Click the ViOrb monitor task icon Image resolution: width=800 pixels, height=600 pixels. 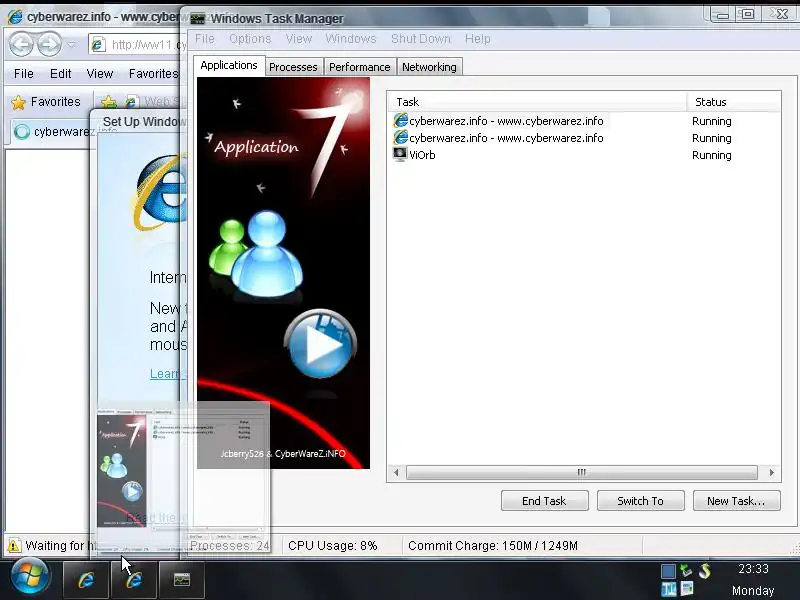400,154
